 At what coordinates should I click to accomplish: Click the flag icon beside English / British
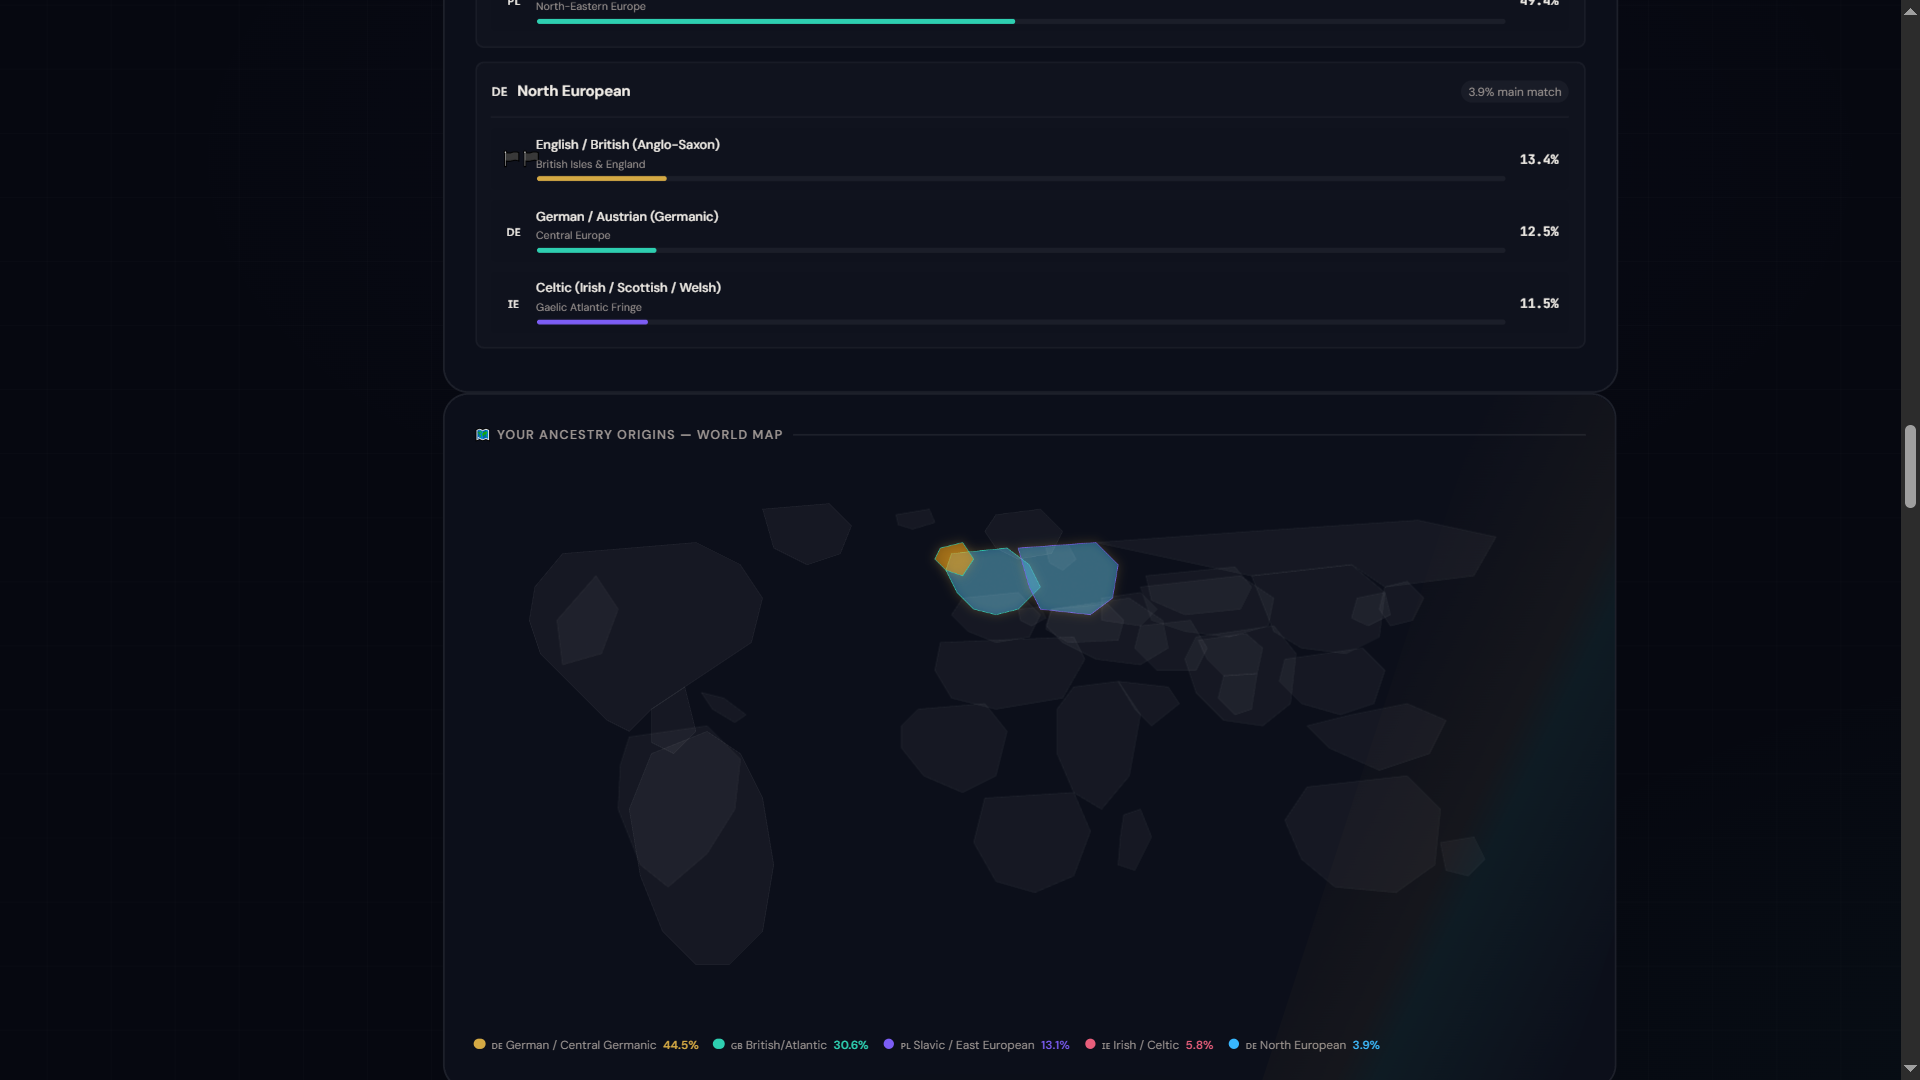coord(520,158)
